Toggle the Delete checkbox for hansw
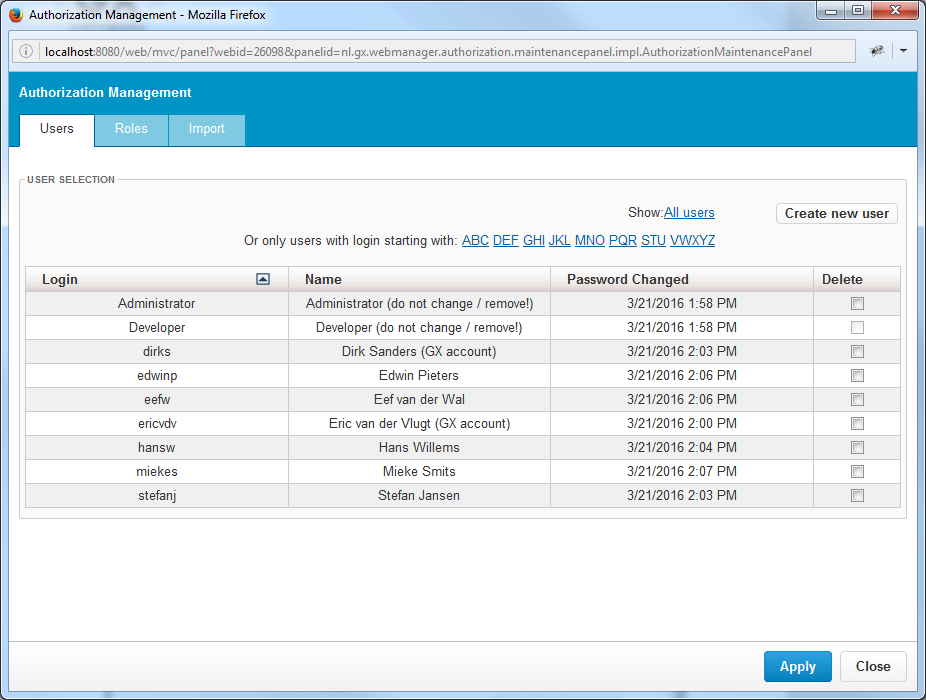The image size is (926, 700). 857,448
